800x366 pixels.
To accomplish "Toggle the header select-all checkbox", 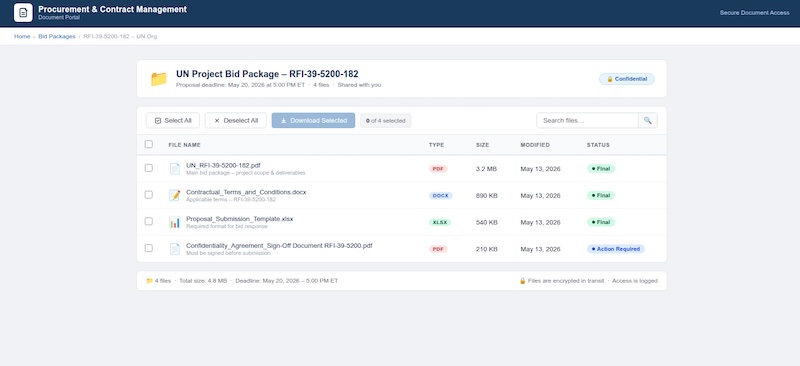I will 148,144.
